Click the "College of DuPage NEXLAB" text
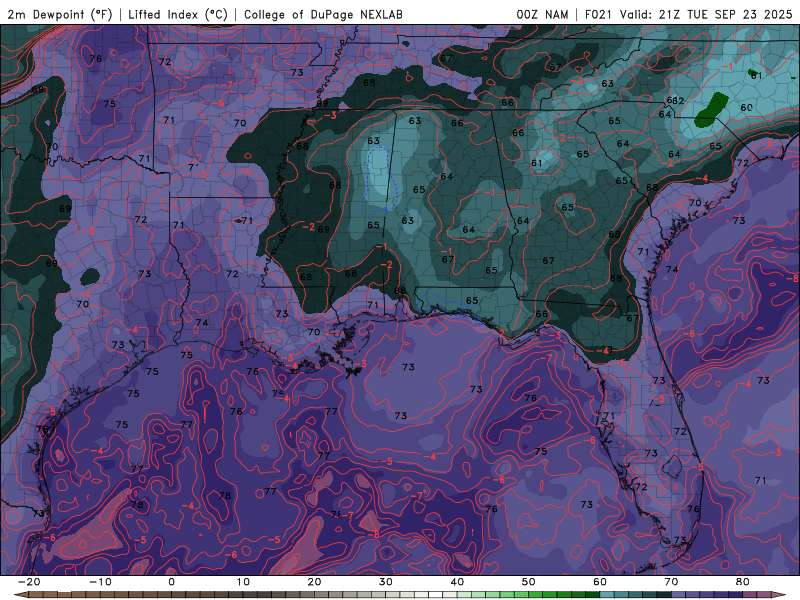 pos(323,14)
